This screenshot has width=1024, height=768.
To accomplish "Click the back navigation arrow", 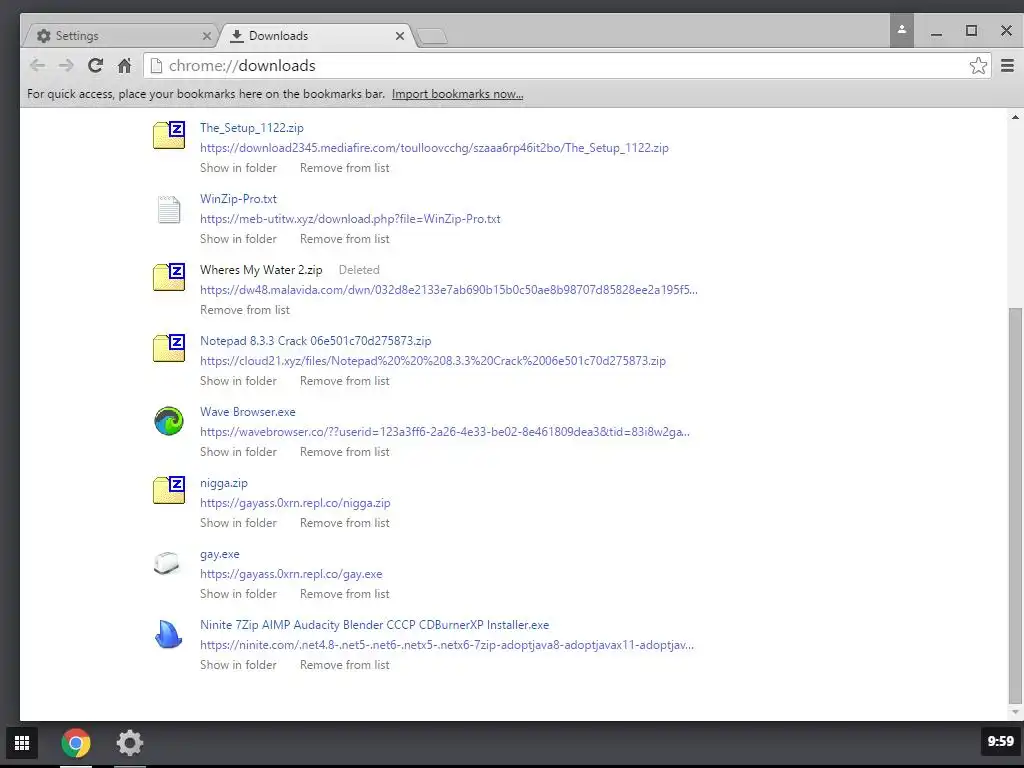I will 37,65.
